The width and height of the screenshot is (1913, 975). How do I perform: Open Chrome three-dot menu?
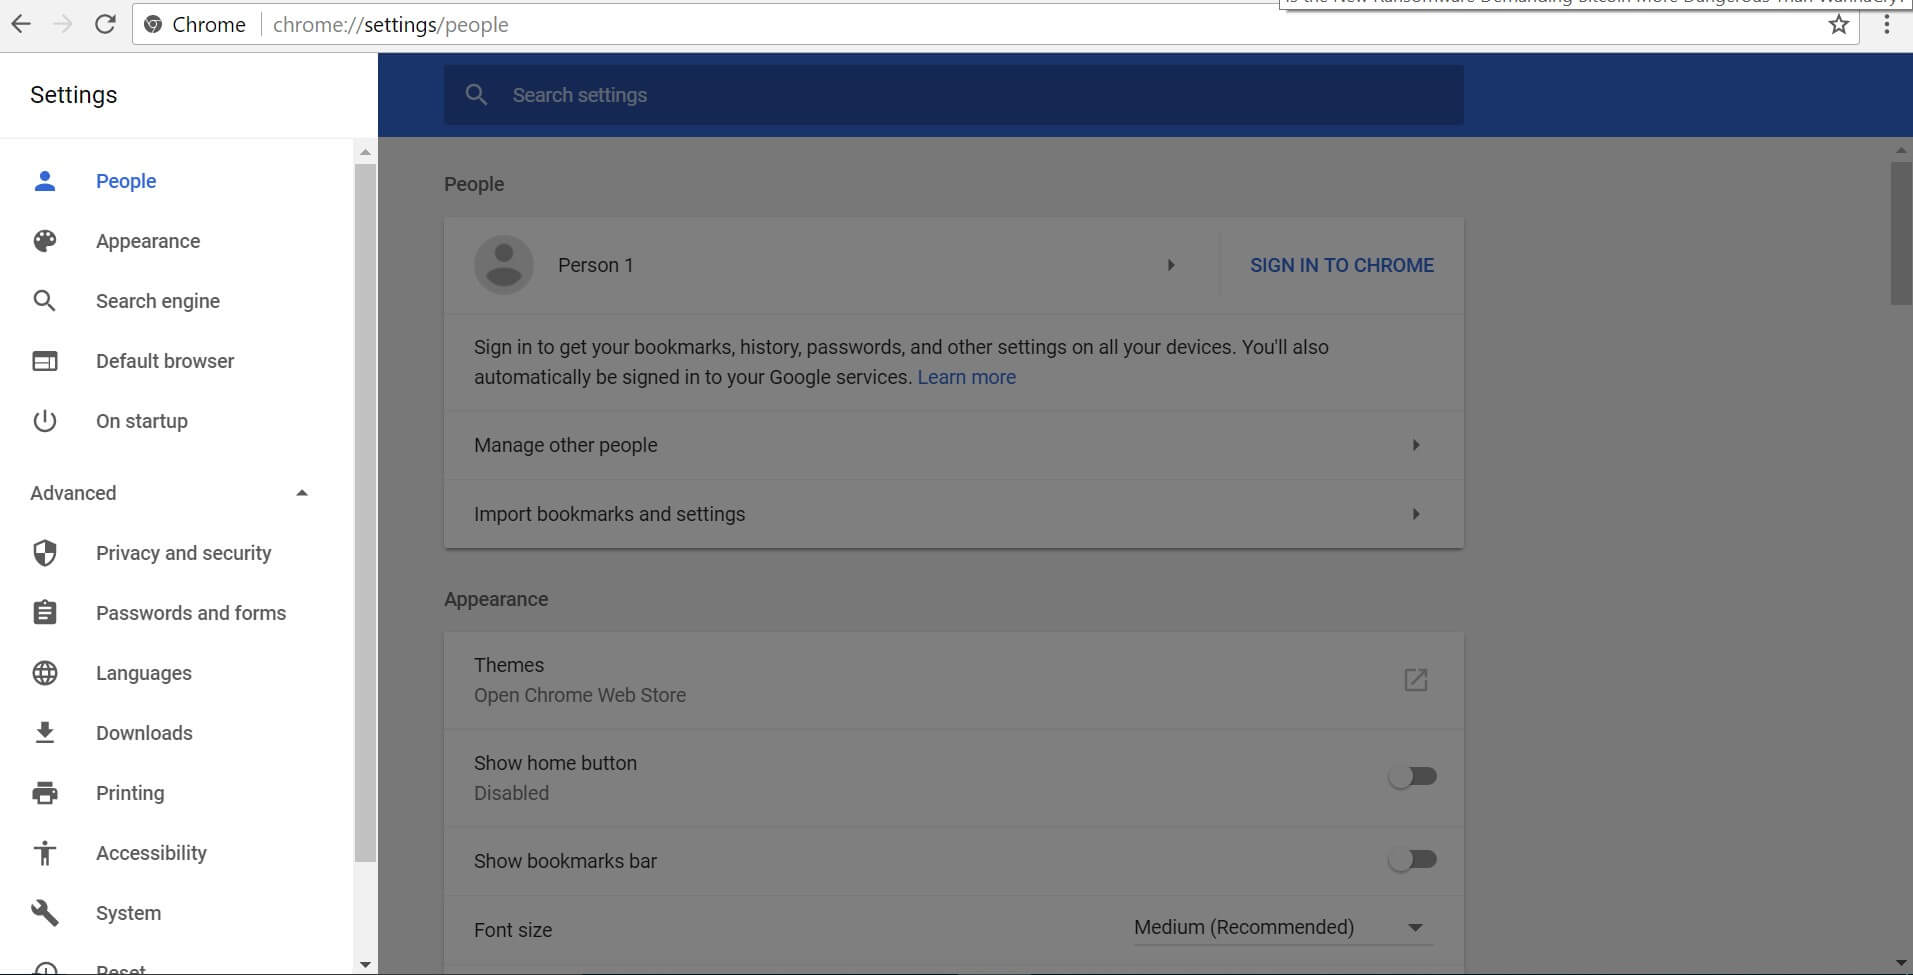tap(1887, 25)
